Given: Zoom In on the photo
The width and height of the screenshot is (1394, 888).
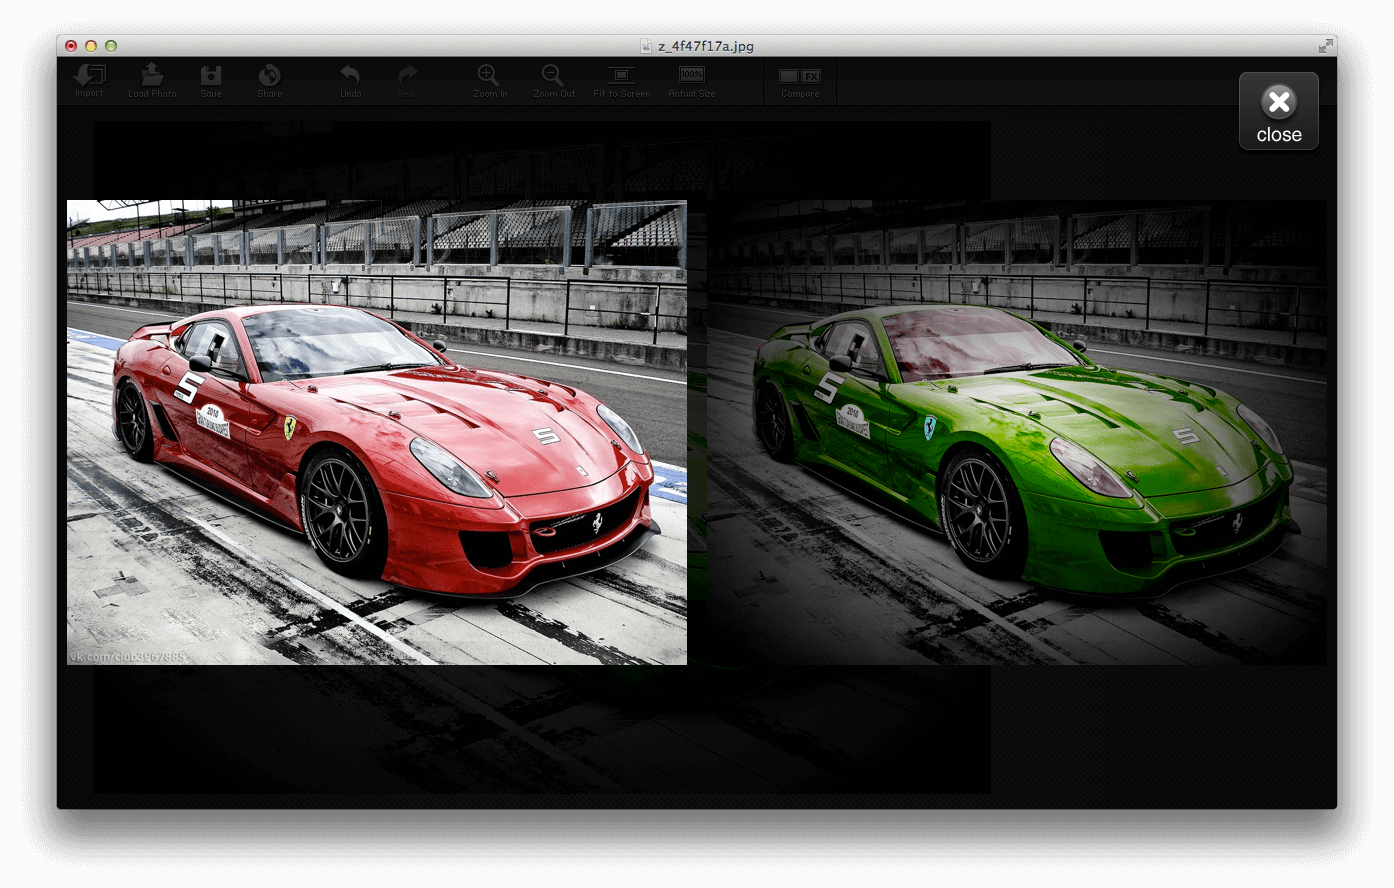Looking at the screenshot, I should pyautogui.click(x=490, y=80).
